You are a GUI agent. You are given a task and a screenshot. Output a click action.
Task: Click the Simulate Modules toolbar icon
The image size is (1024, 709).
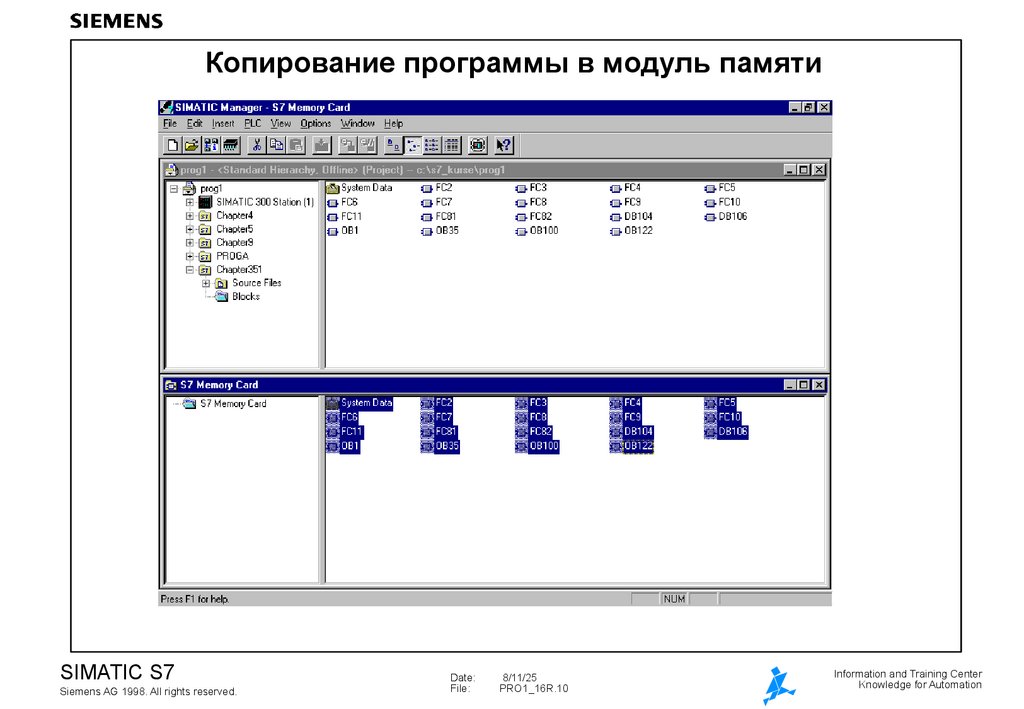(477, 145)
